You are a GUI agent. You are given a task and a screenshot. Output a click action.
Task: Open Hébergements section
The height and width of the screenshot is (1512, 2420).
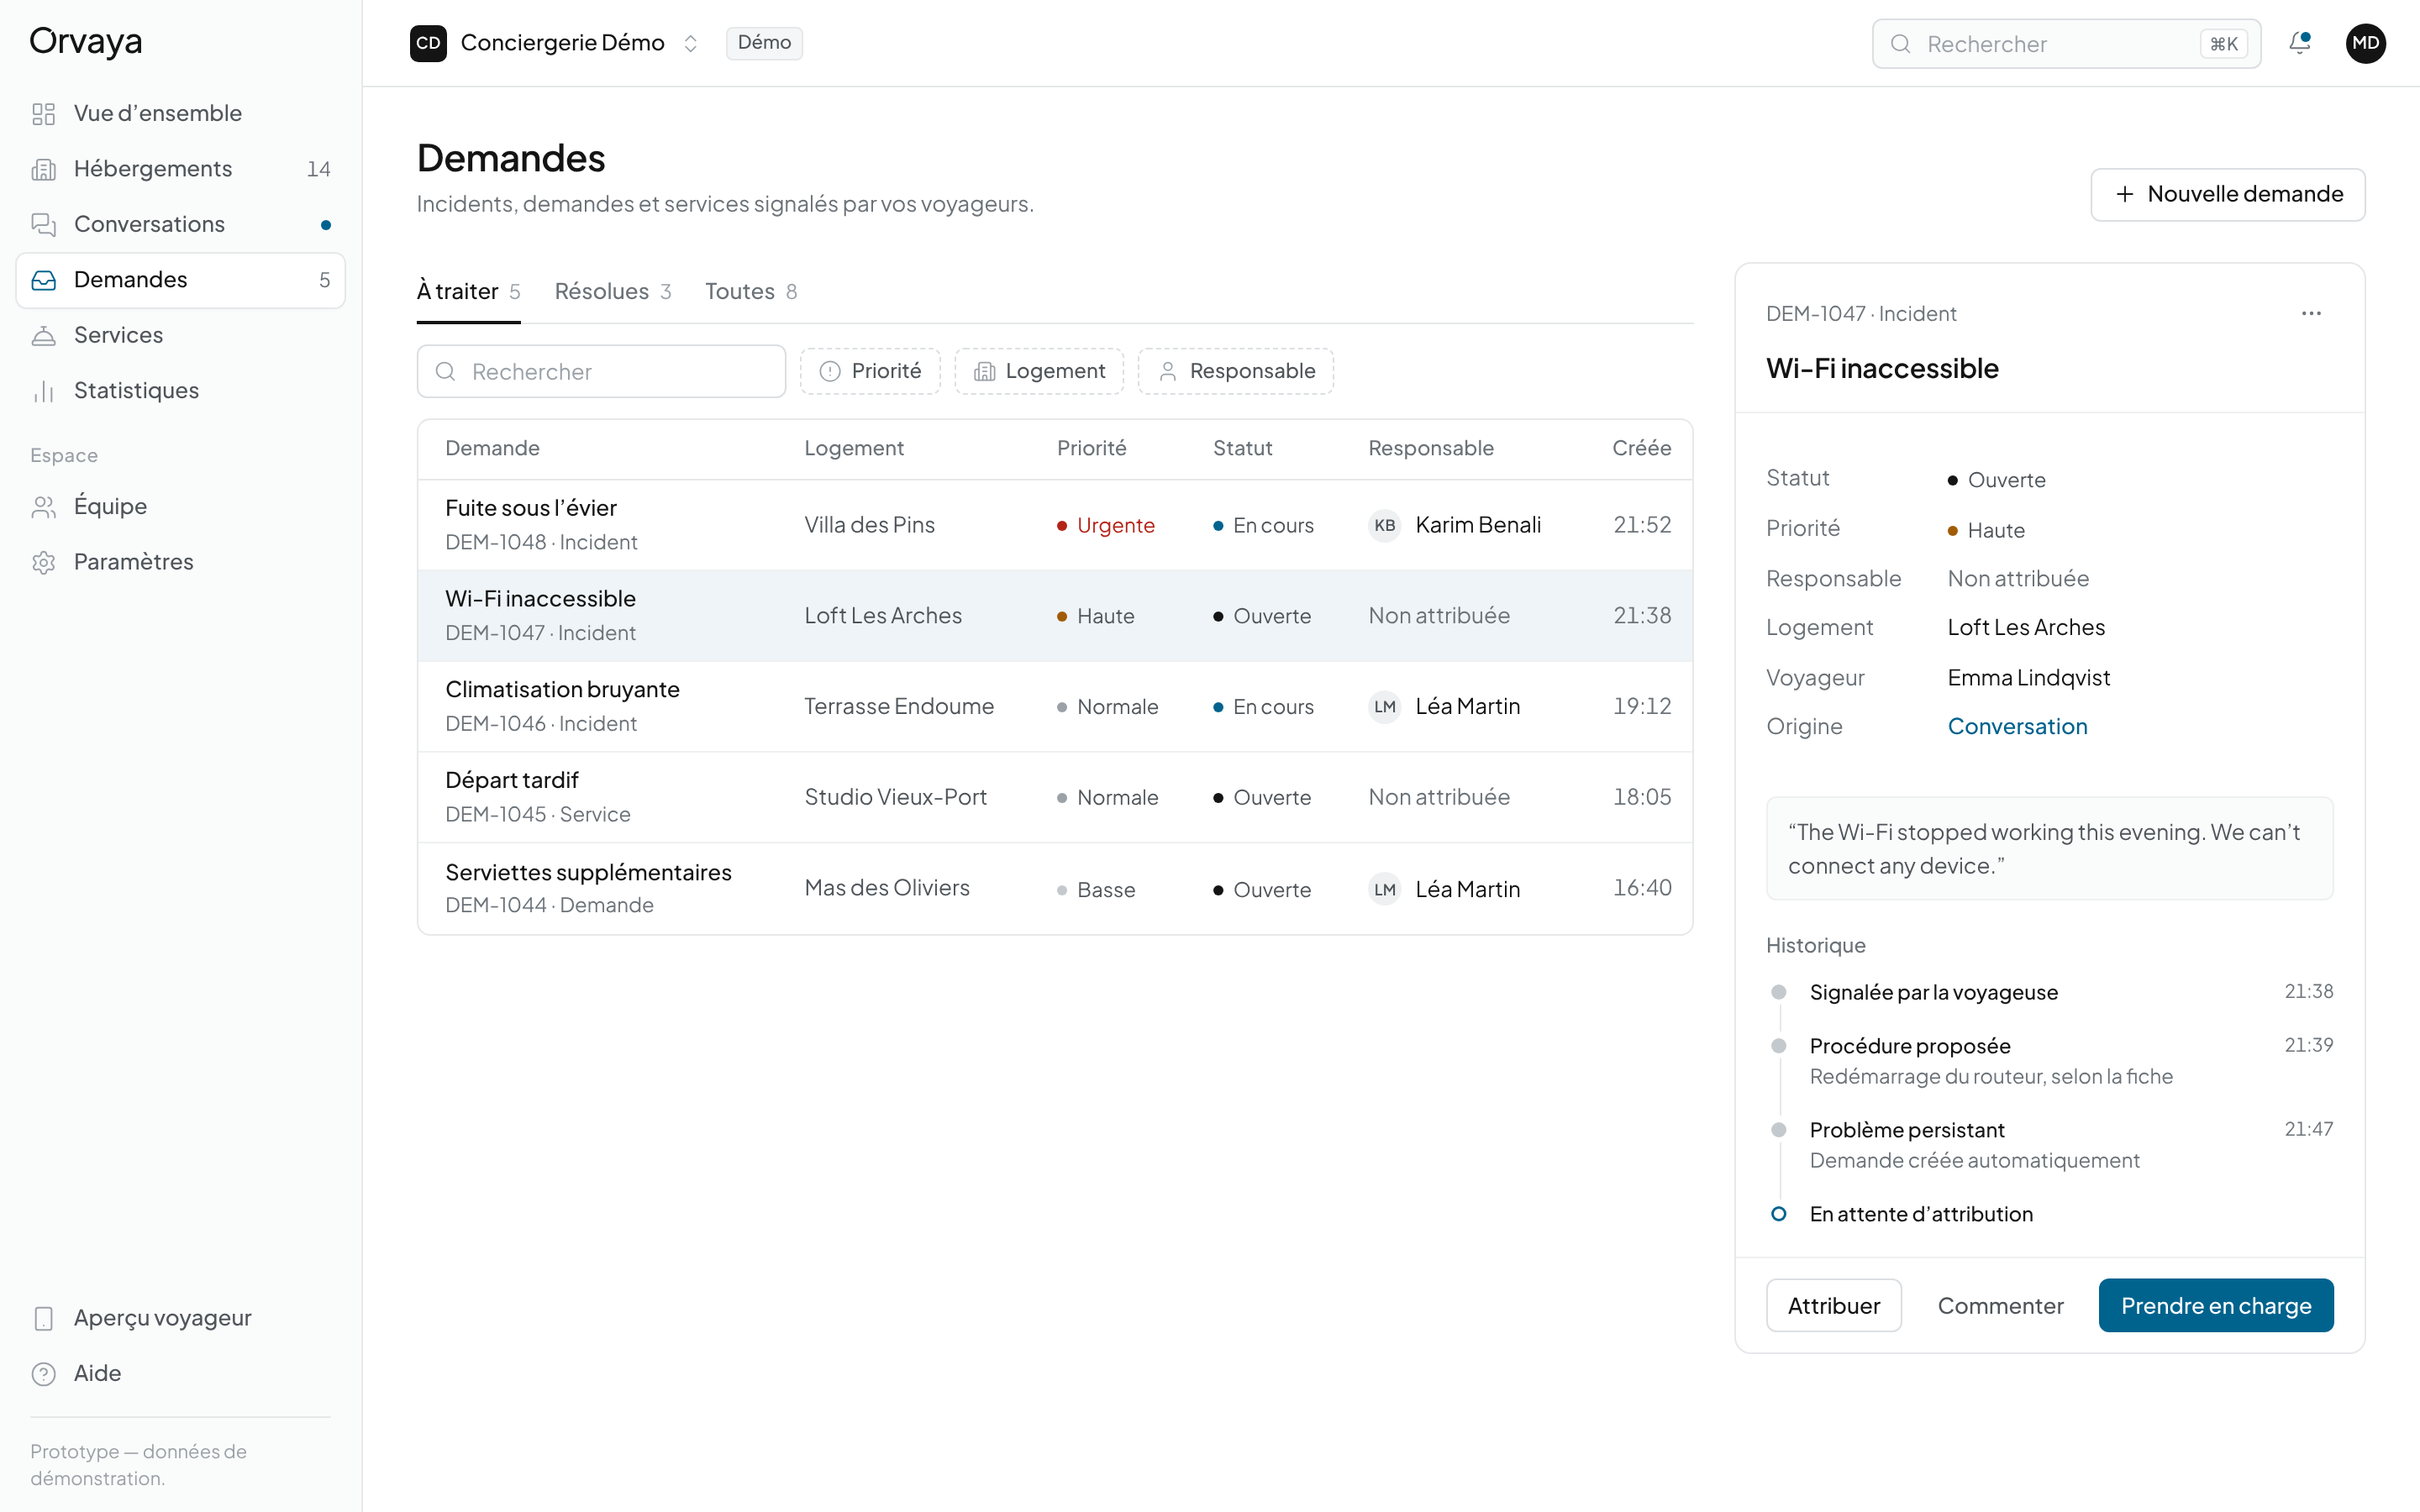(180, 169)
